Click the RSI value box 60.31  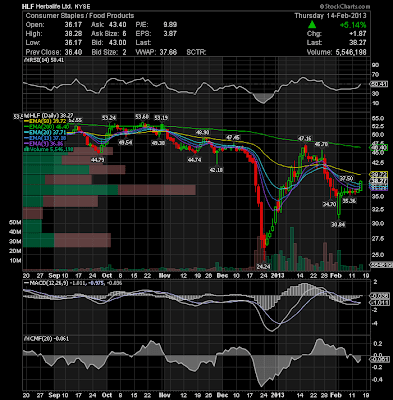click(380, 84)
